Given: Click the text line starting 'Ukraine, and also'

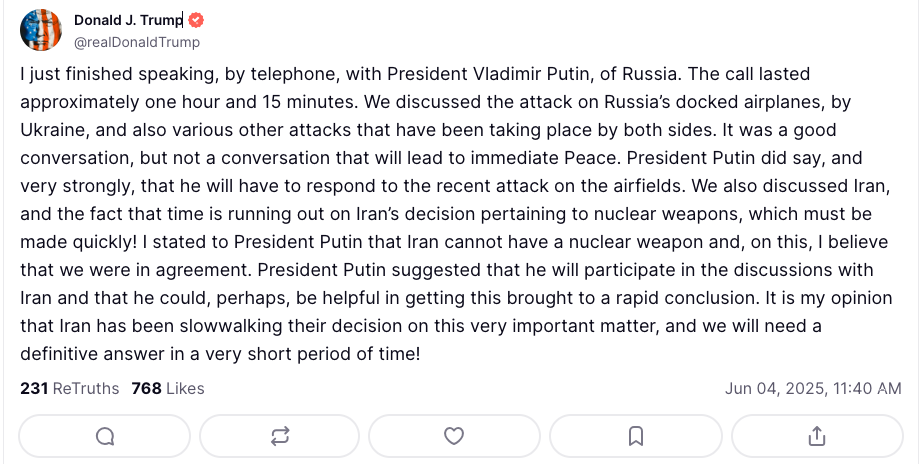Looking at the screenshot, I should [428, 130].
